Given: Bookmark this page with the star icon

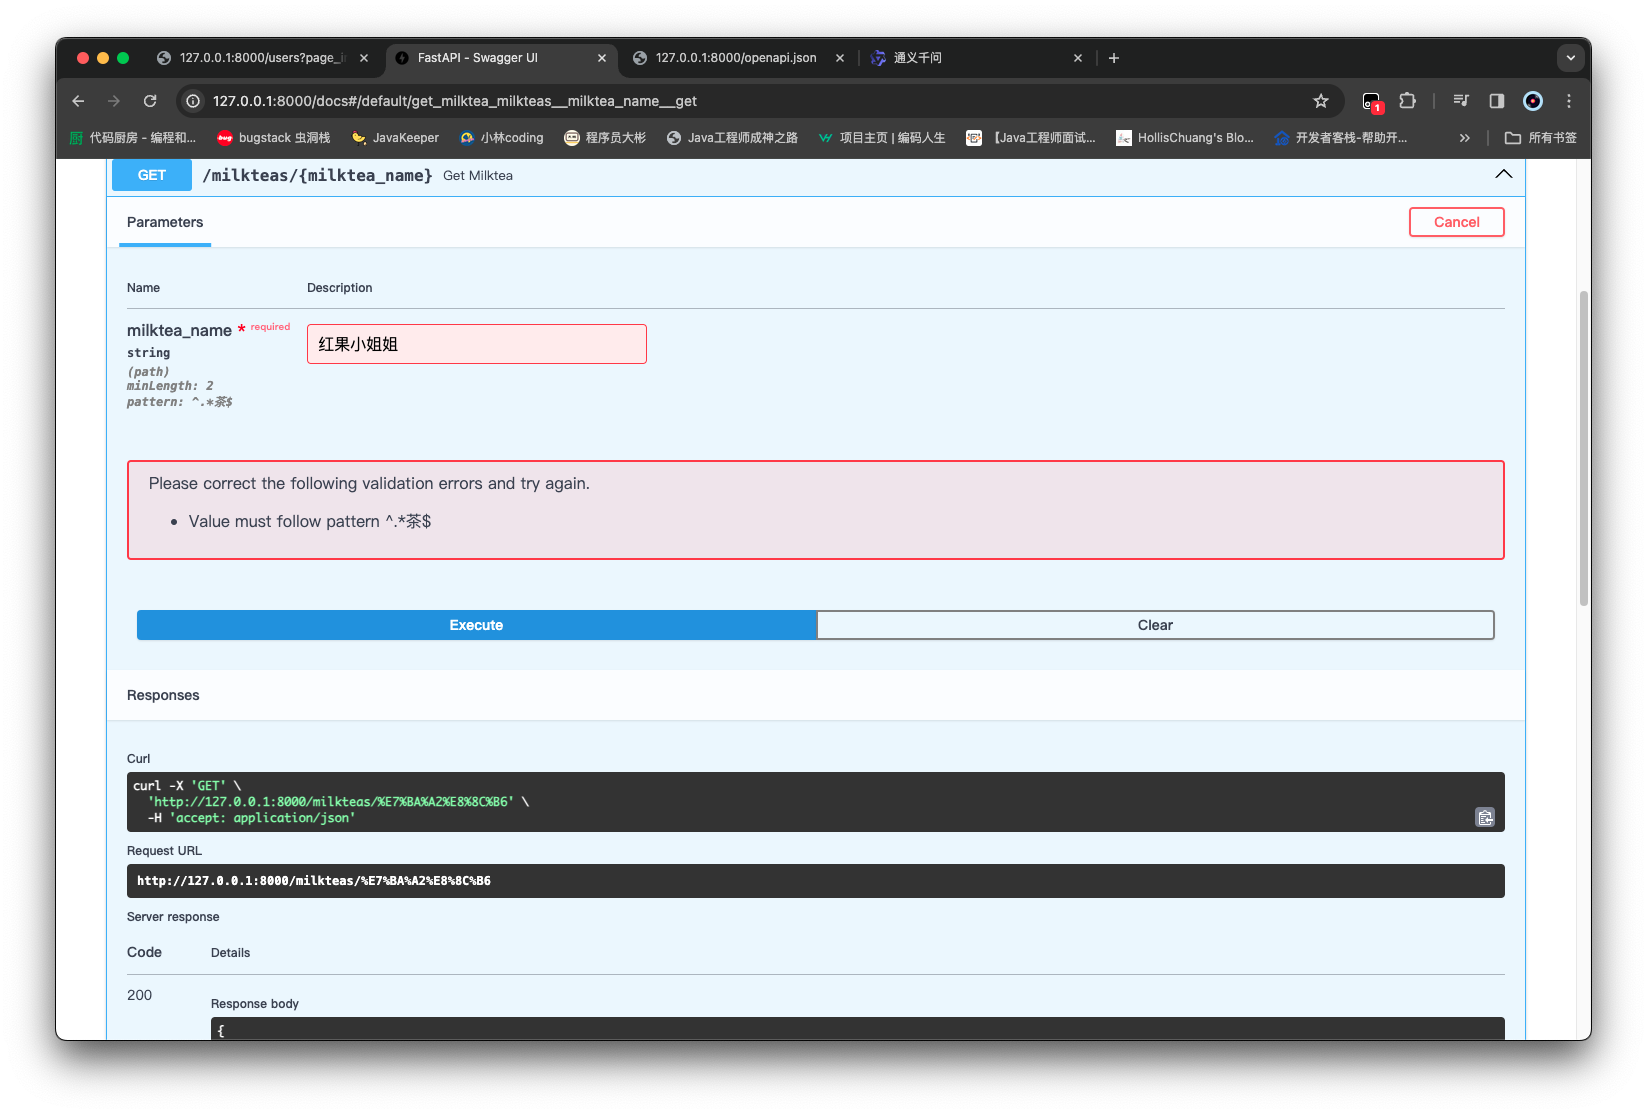Looking at the screenshot, I should tap(1321, 101).
